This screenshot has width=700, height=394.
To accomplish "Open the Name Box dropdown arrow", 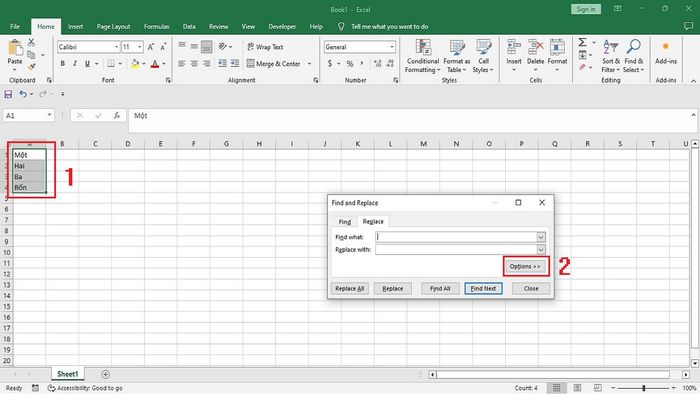I will click(x=49, y=116).
